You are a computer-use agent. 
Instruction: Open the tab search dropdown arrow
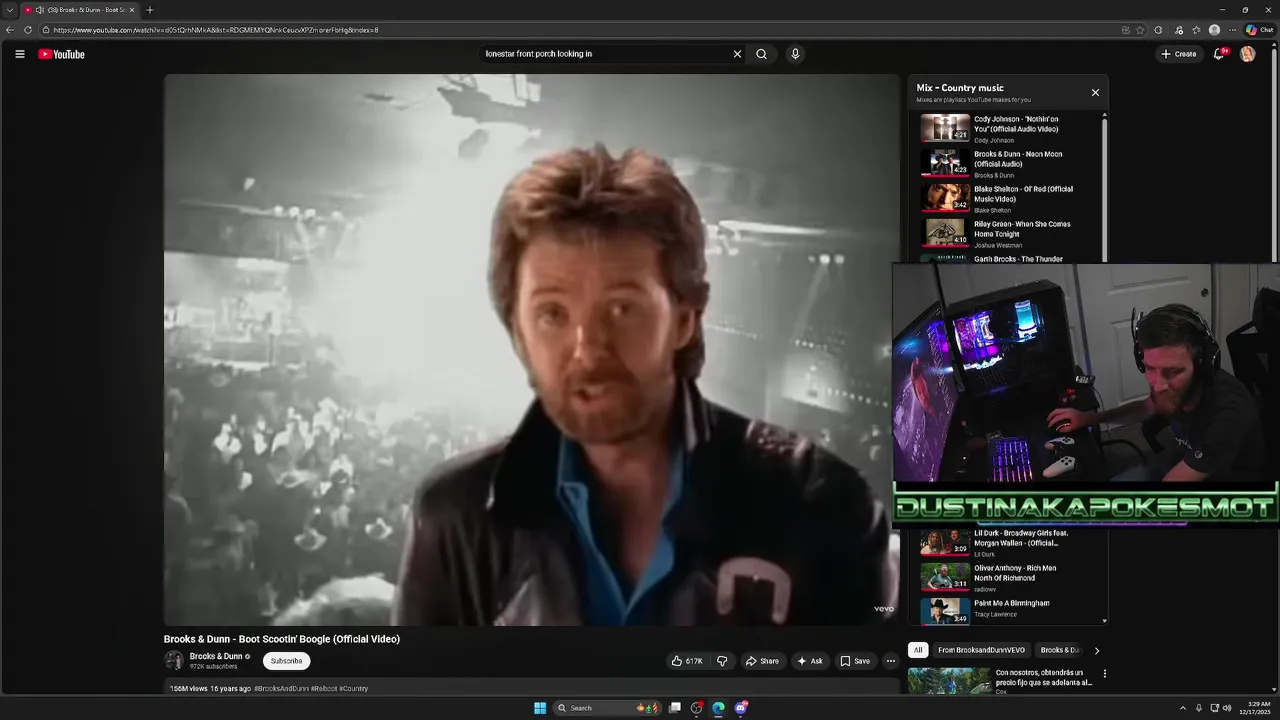tap(9, 10)
